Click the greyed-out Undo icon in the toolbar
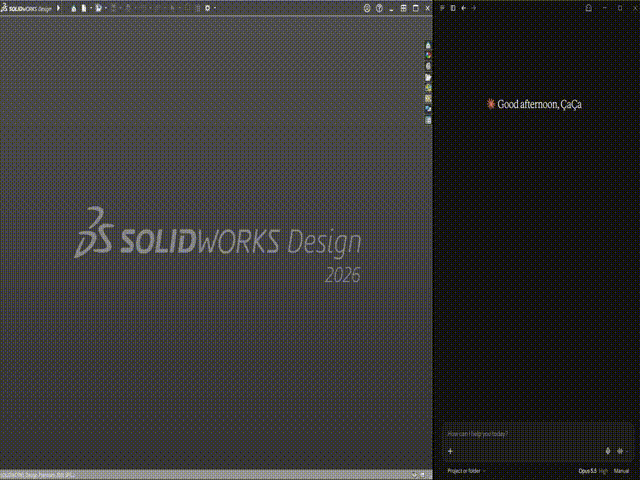This screenshot has height=480, width=640. (x=143, y=8)
